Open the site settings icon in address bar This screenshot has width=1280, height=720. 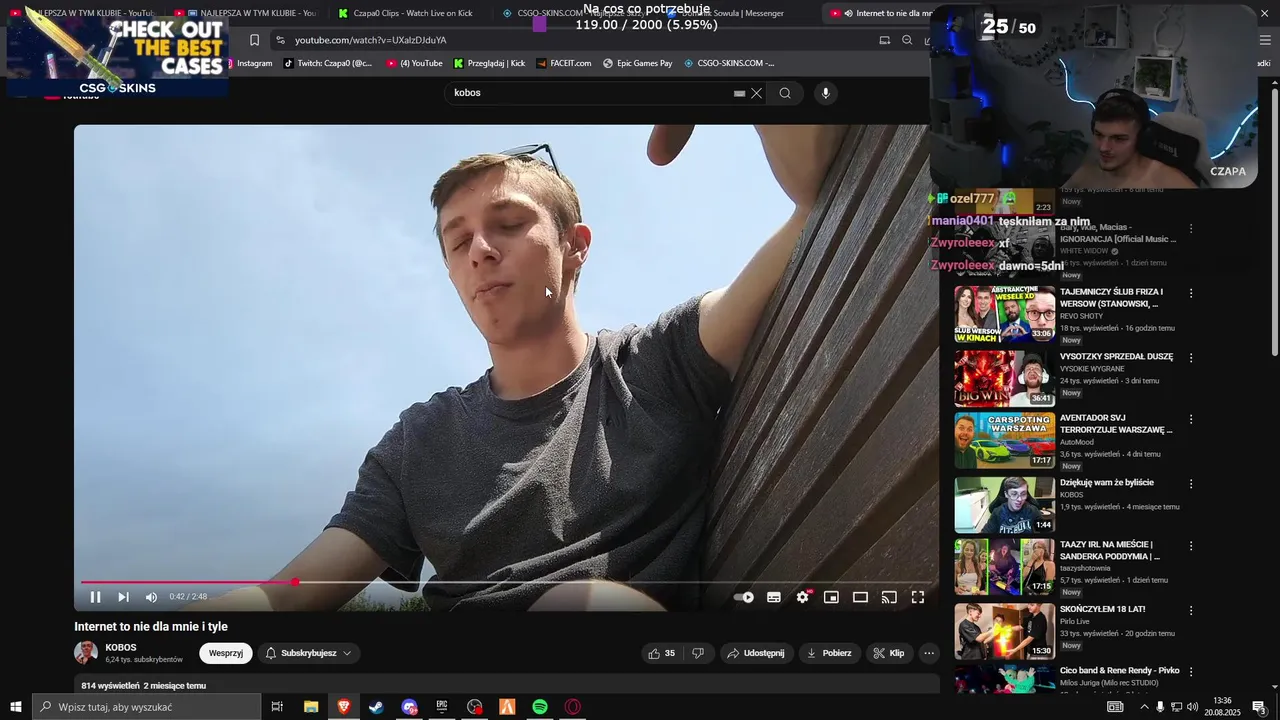pos(280,40)
